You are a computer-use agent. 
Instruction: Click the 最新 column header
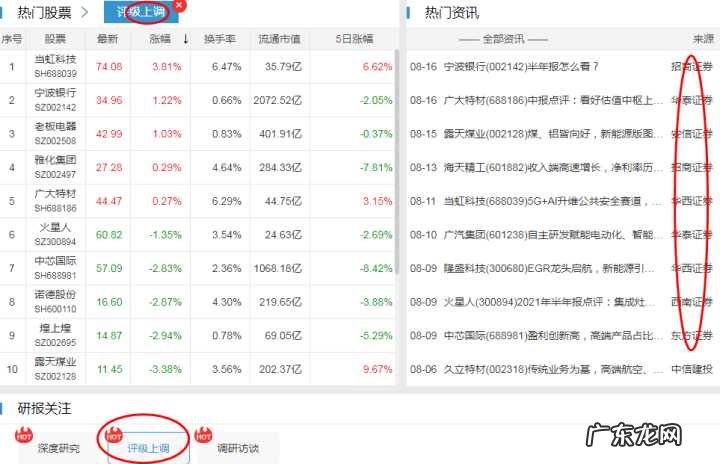(x=107, y=39)
